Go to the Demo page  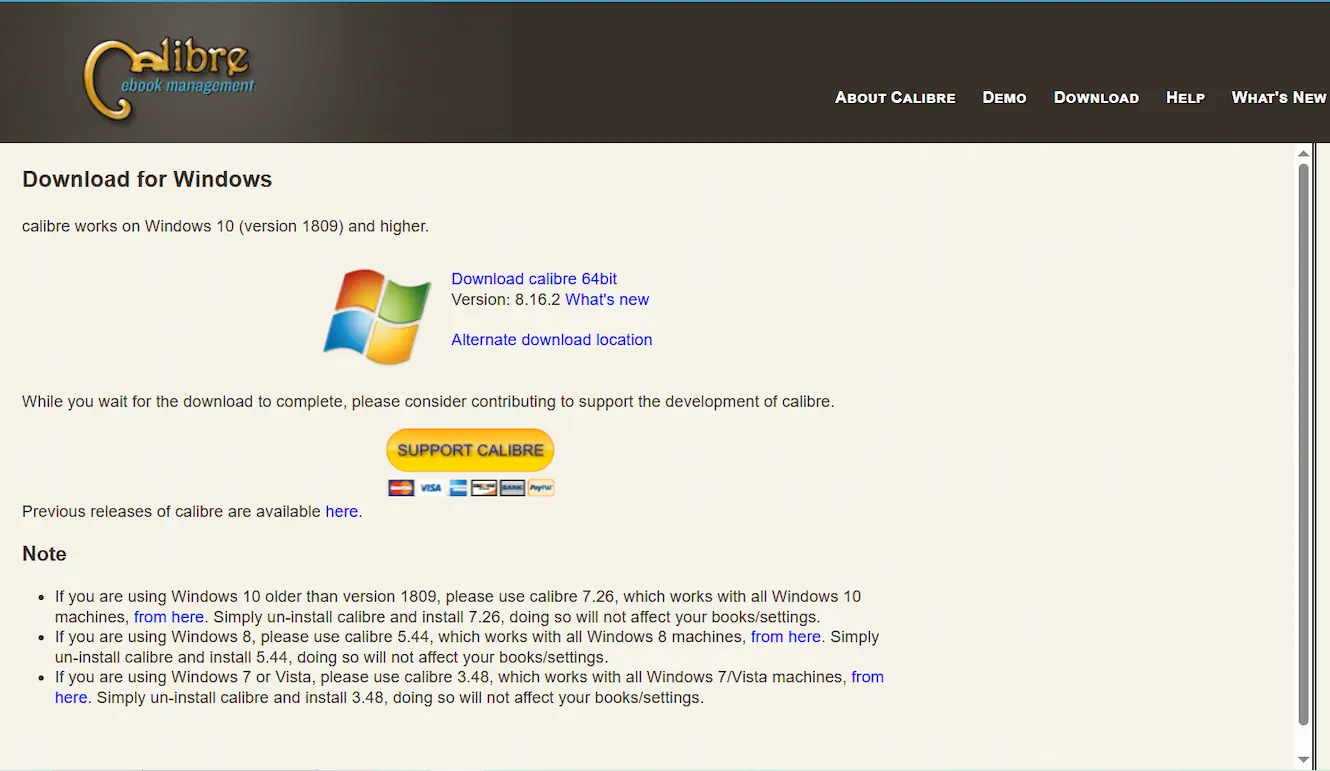[x=1004, y=97]
